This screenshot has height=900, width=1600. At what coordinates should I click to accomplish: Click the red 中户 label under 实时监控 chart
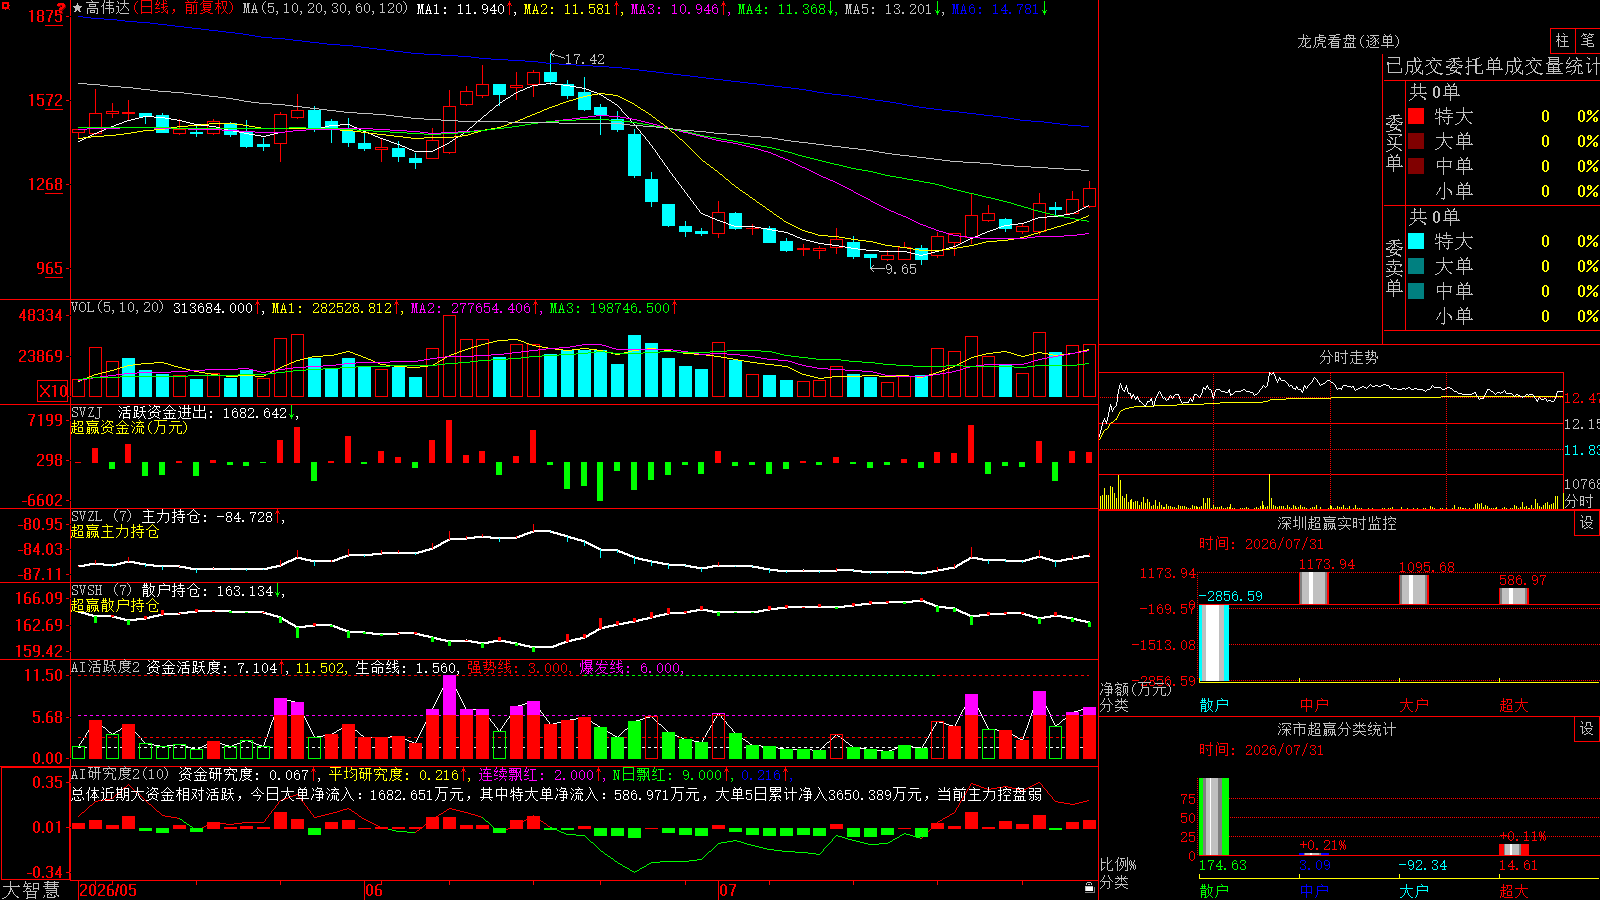point(1314,705)
